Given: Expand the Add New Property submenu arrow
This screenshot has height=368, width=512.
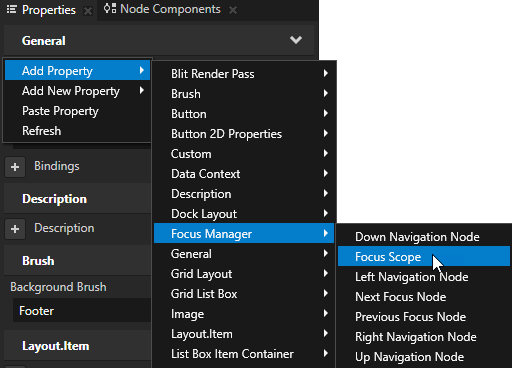Looking at the screenshot, I should pos(142,90).
